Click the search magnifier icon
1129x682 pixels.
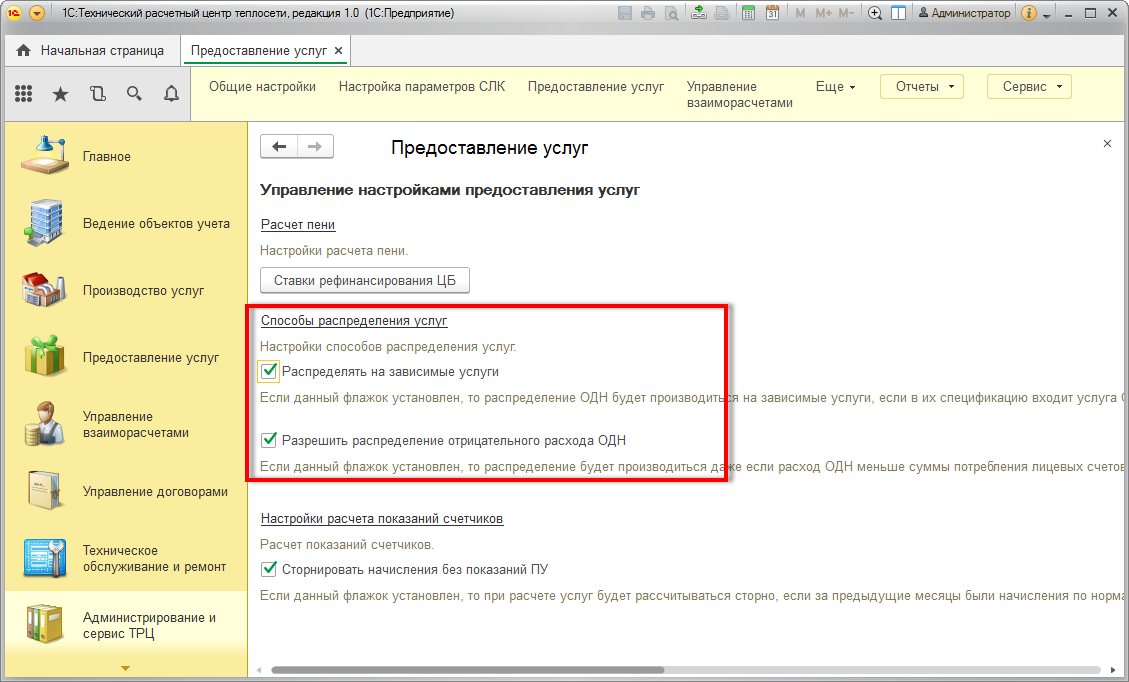click(134, 94)
